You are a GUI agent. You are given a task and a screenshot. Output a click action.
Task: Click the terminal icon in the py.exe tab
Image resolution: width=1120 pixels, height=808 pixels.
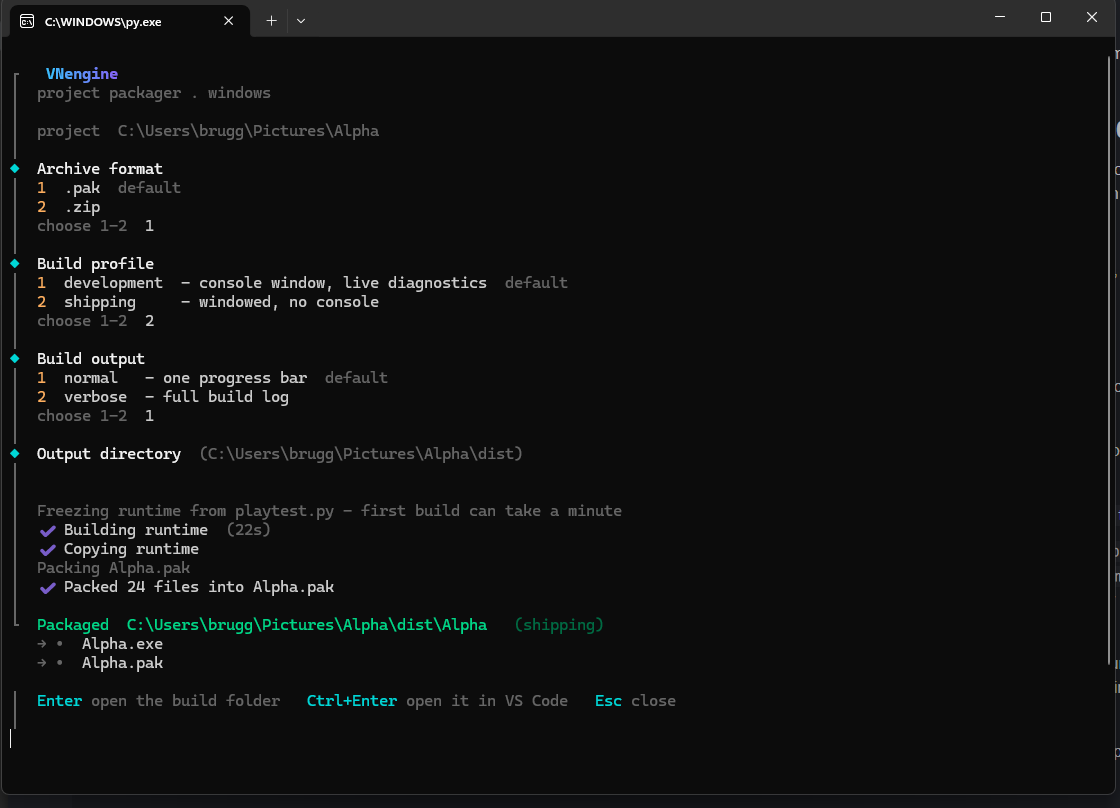pos(27,21)
